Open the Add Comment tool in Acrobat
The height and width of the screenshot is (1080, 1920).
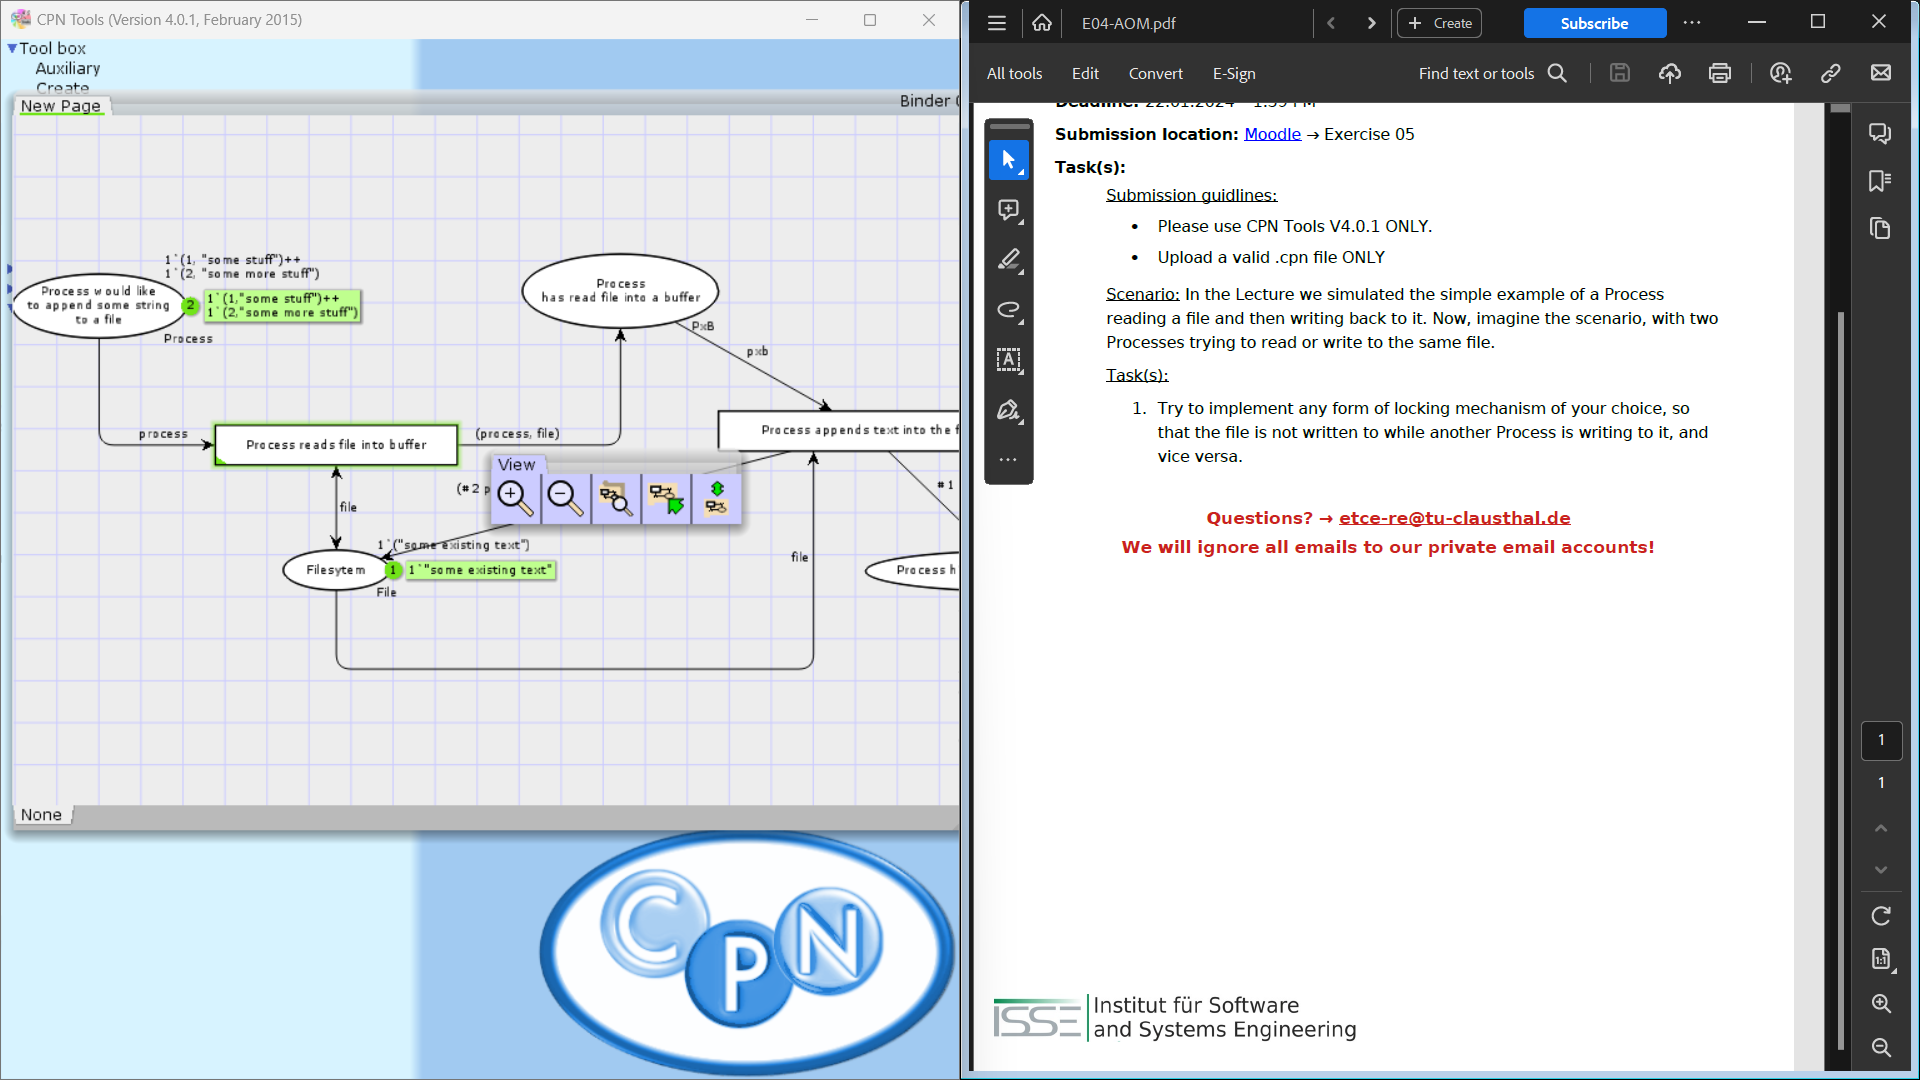pyautogui.click(x=1009, y=210)
